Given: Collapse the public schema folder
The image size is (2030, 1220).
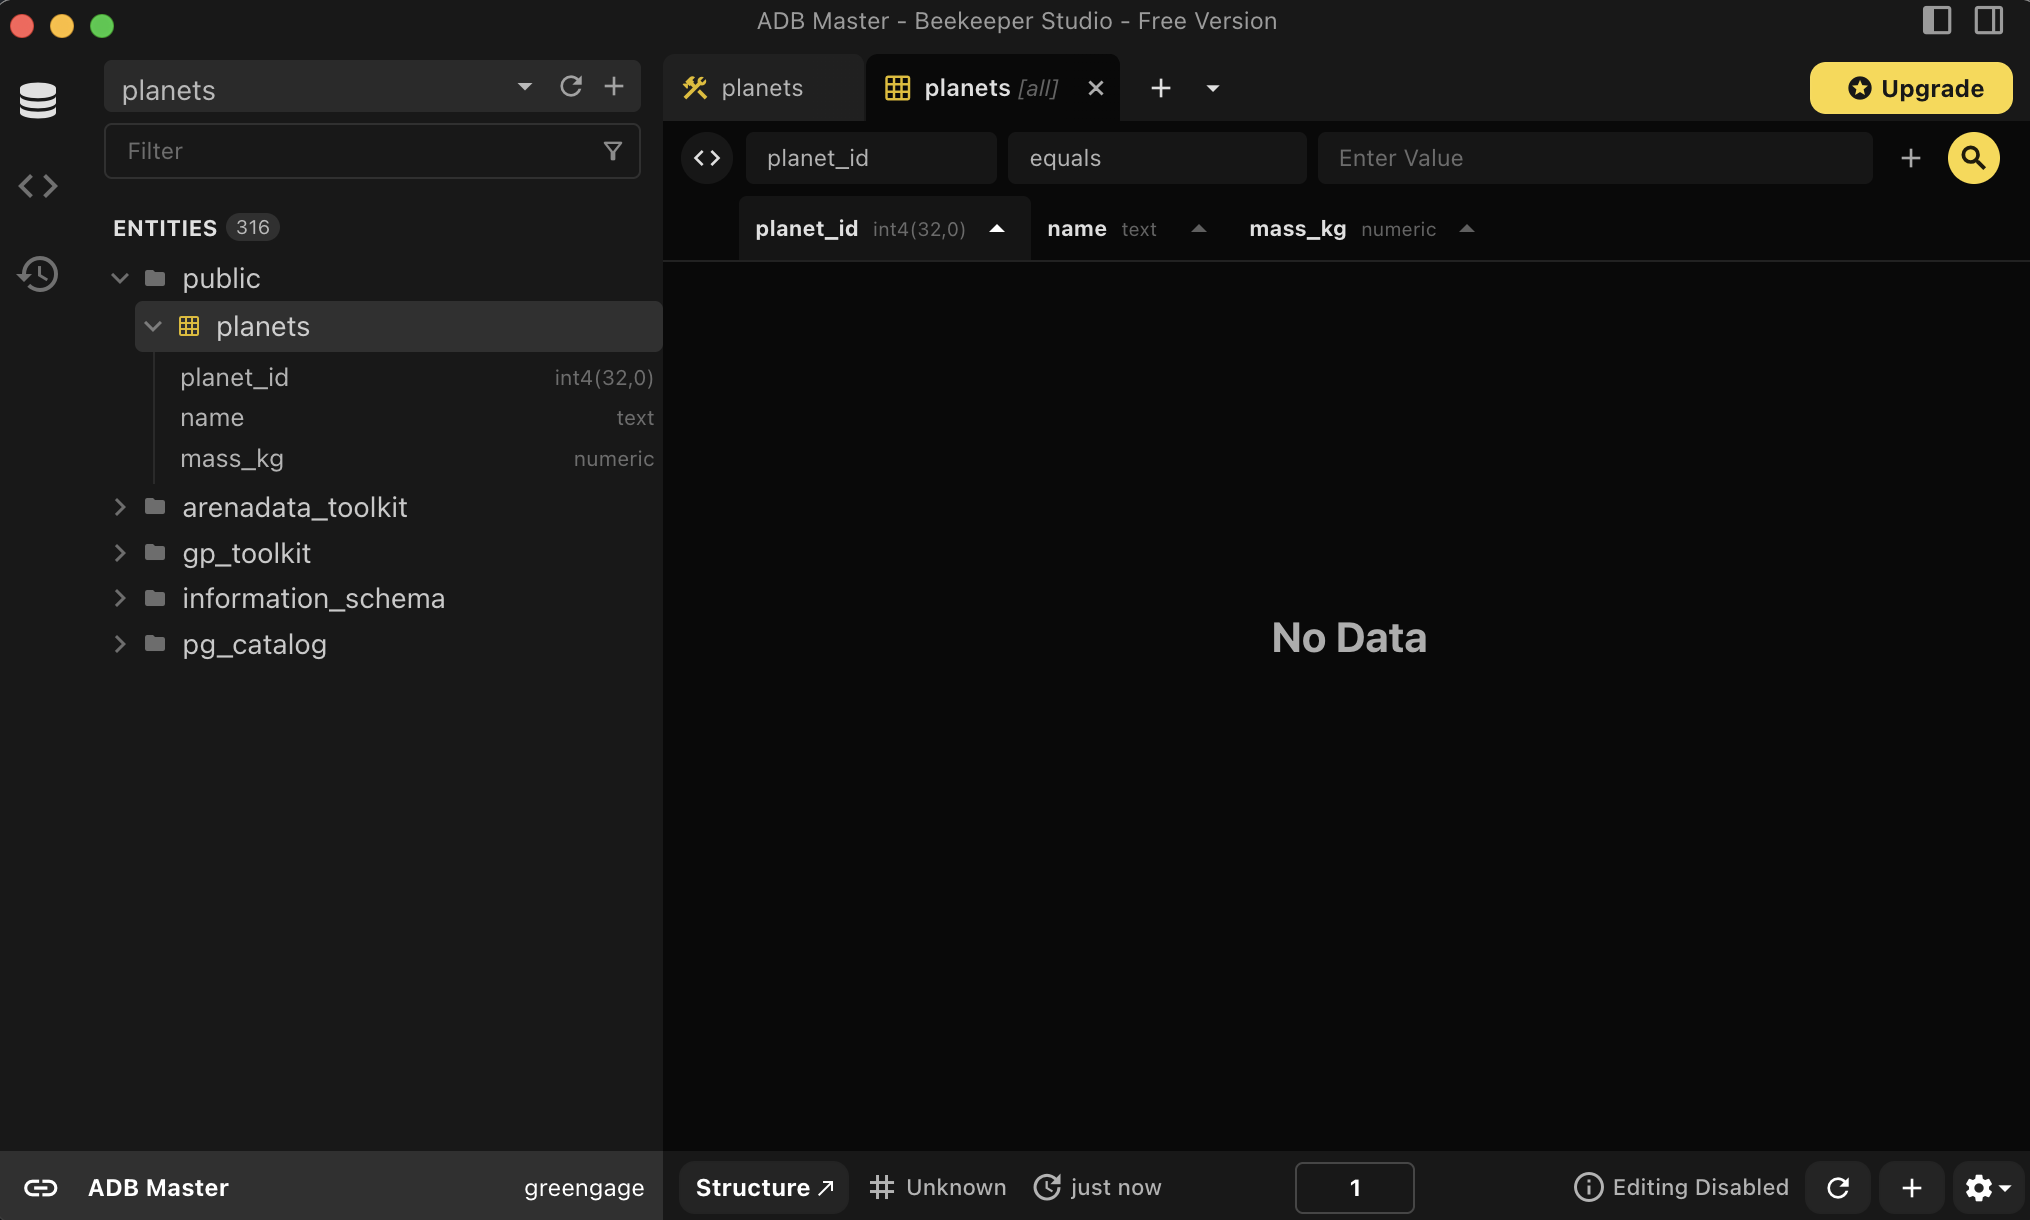Looking at the screenshot, I should click(120, 278).
